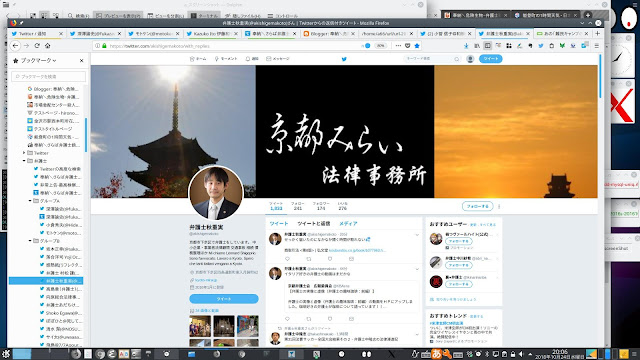Screen dimensions: 640x360
Task: Select the ツイート profile tab
Action: coord(279,224)
